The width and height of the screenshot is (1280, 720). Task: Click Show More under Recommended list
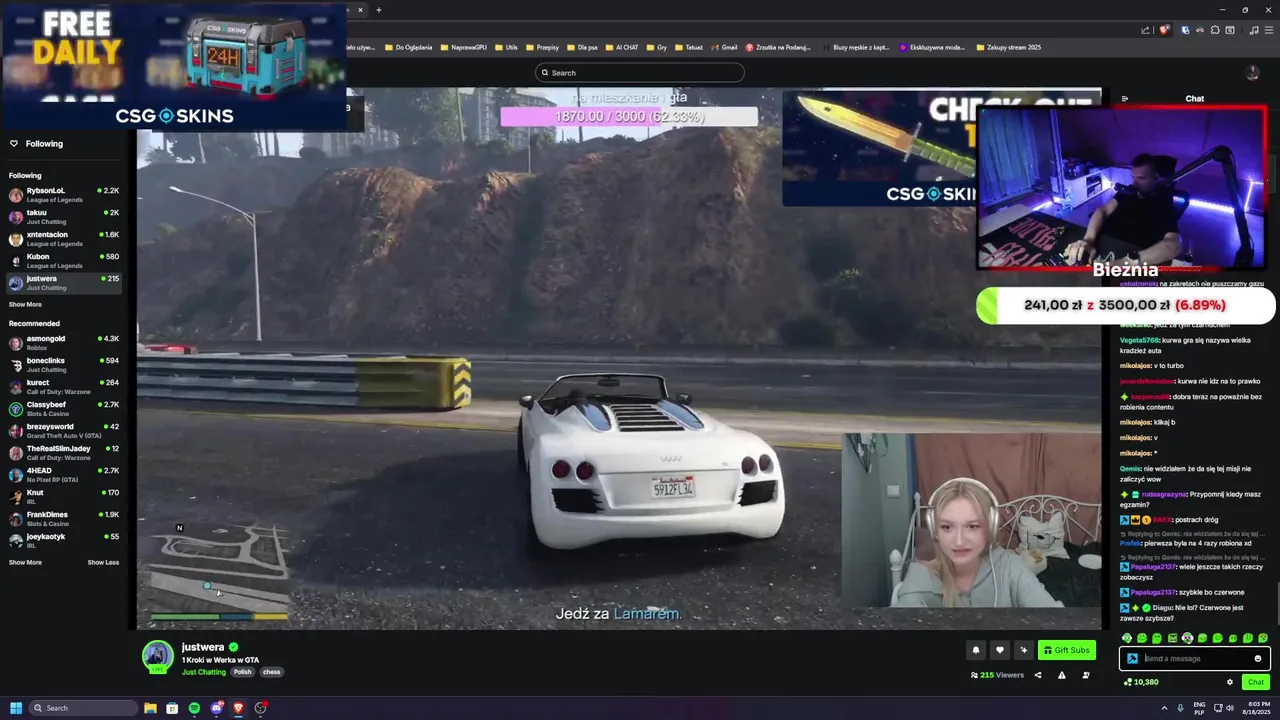25,562
